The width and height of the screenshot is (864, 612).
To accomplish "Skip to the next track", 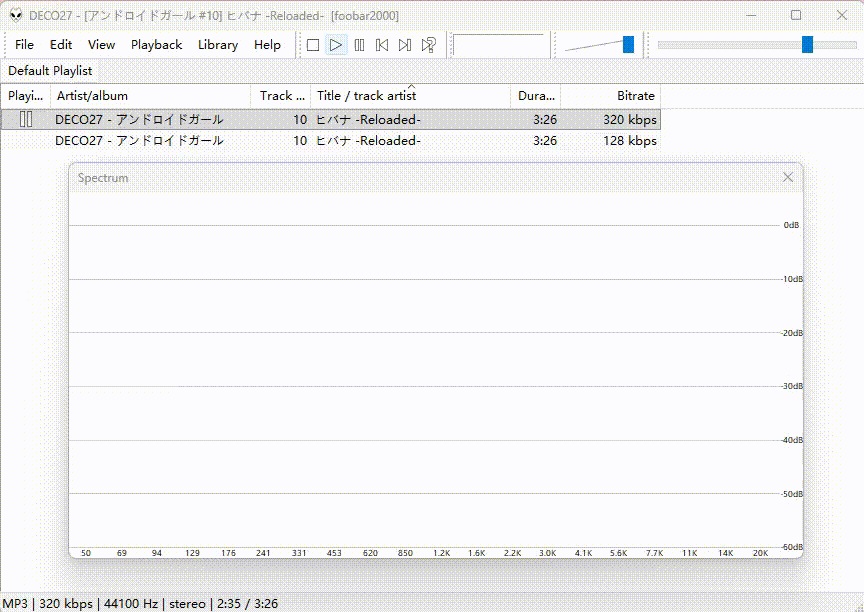I will click(405, 45).
